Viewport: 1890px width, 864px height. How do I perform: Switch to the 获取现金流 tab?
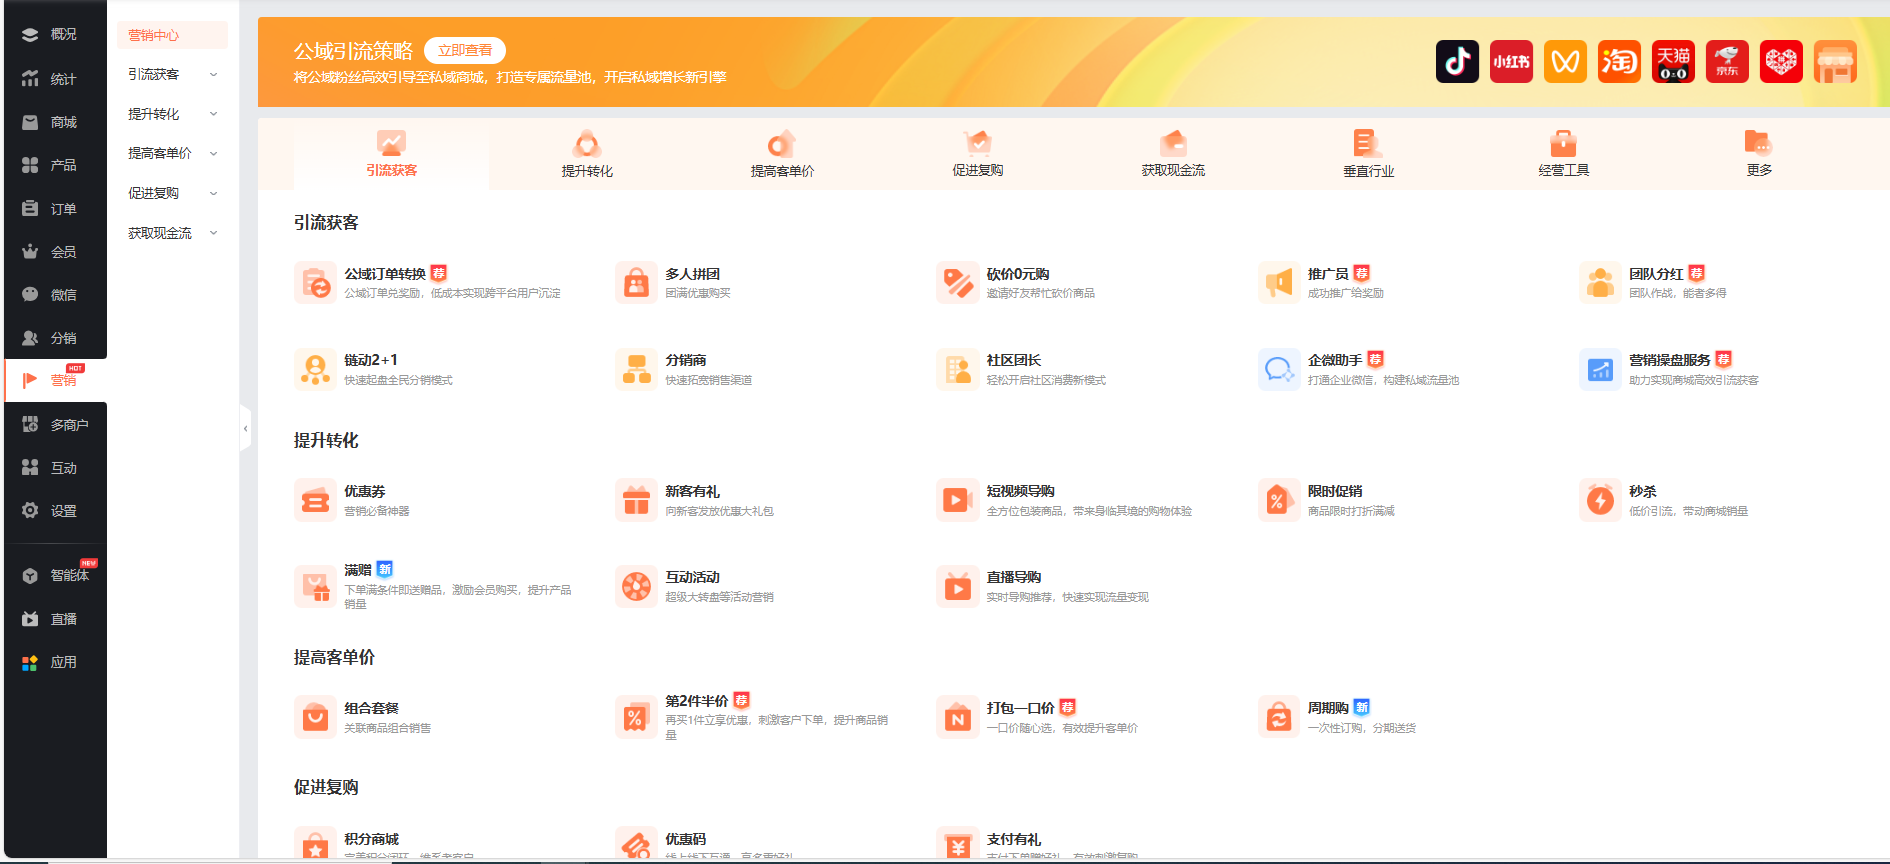[x=1173, y=154]
